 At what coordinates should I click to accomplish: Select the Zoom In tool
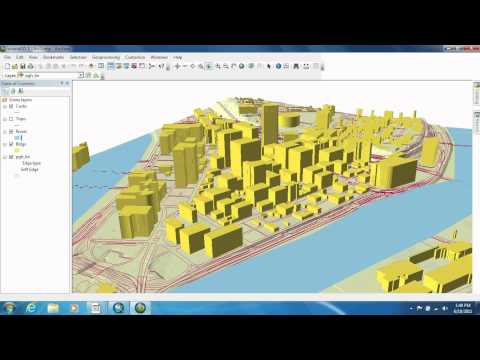point(218,66)
